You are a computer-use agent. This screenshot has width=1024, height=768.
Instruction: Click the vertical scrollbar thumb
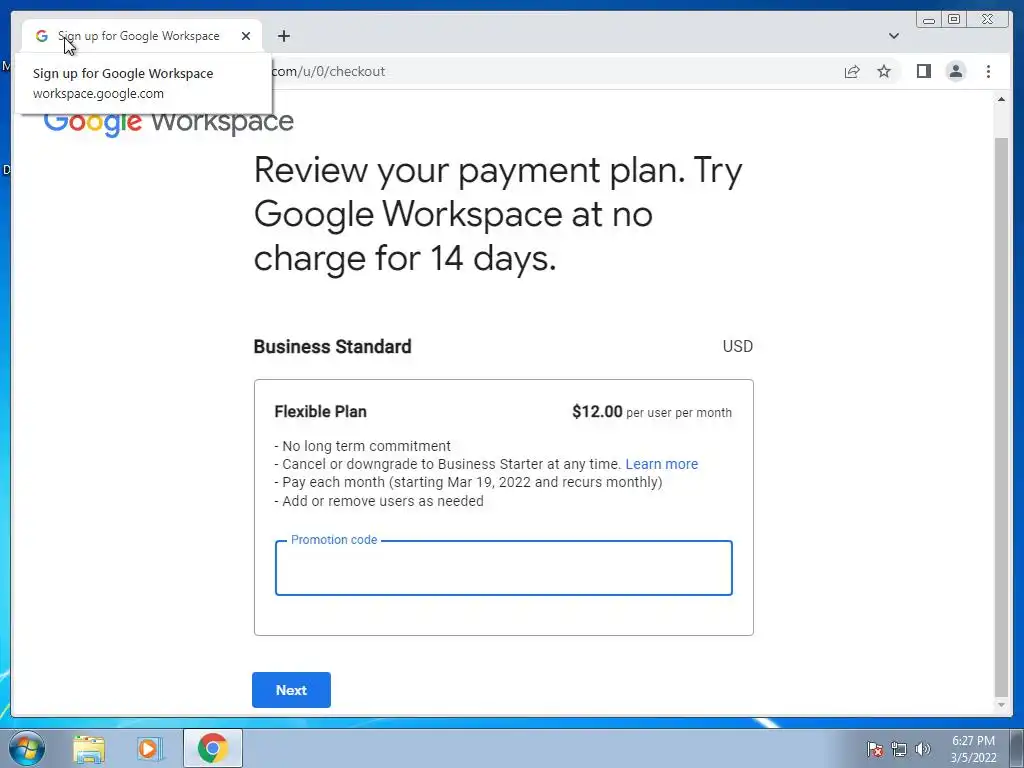(1001, 418)
